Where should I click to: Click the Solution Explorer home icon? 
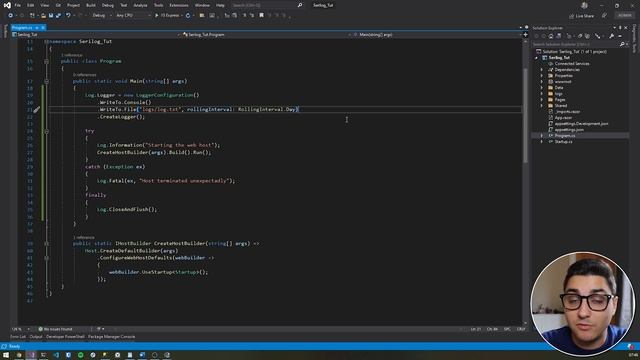point(551,36)
